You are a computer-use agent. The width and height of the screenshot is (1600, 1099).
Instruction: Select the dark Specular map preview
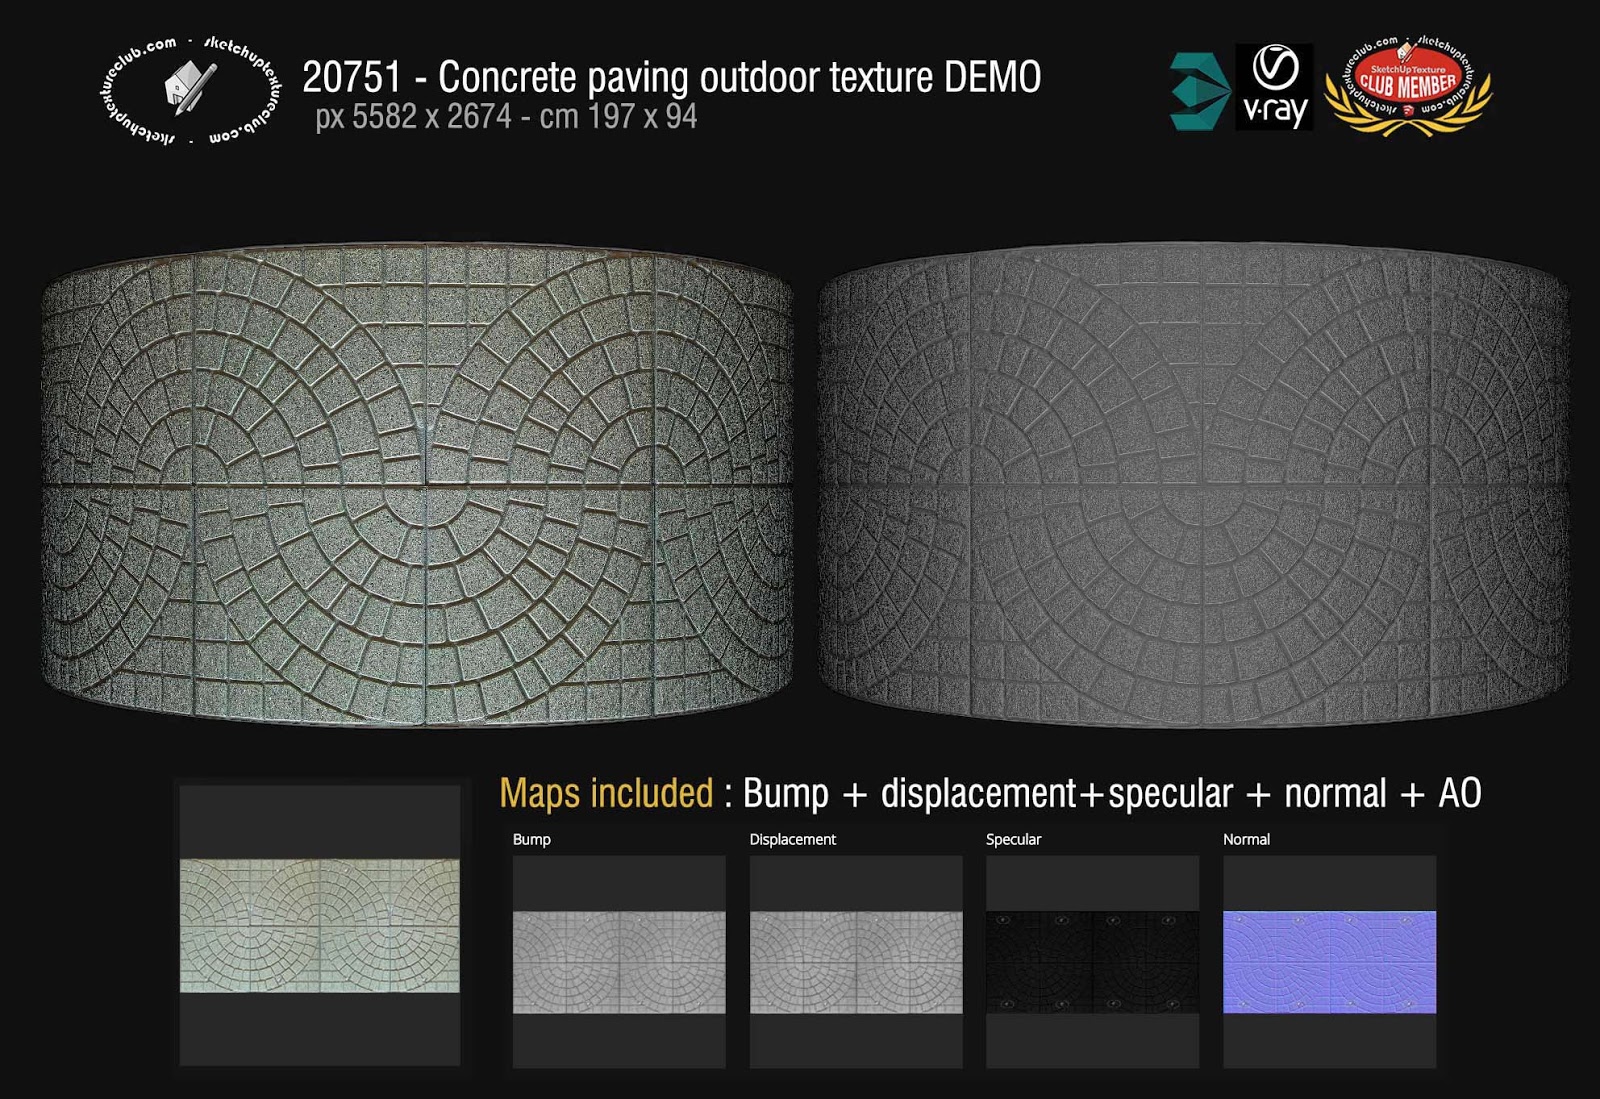tap(1090, 960)
